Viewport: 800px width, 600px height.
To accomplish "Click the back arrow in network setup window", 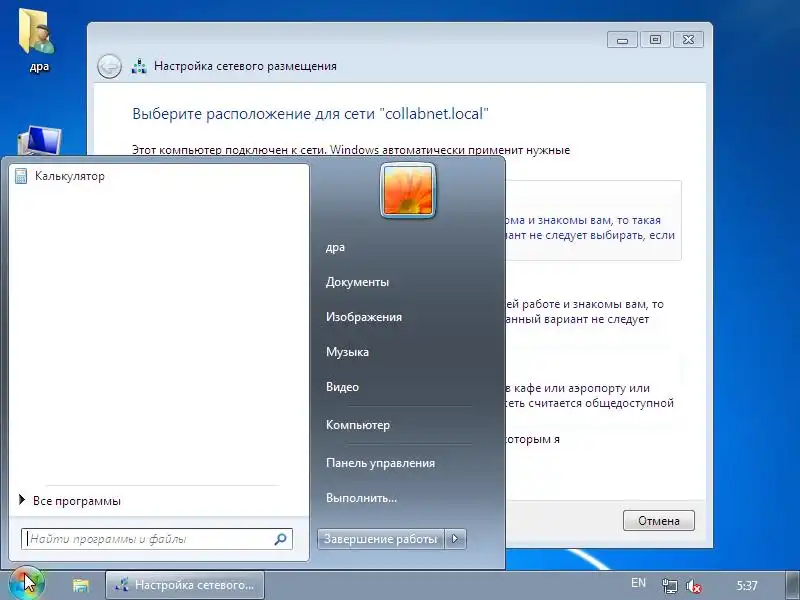I will click(109, 66).
